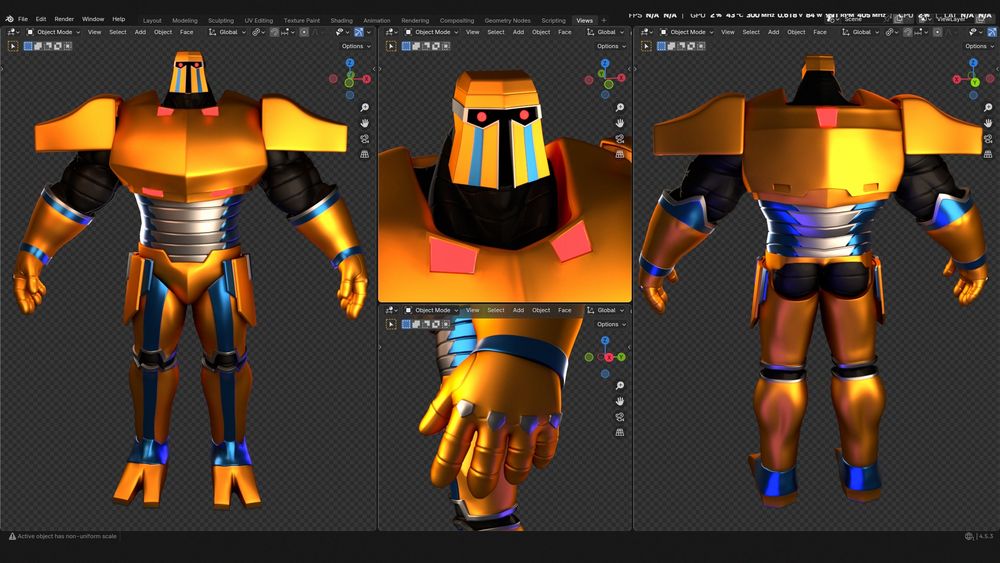Select tweak tool in face close-up viewport
Screen dimensions: 1000x563
coord(391,46)
